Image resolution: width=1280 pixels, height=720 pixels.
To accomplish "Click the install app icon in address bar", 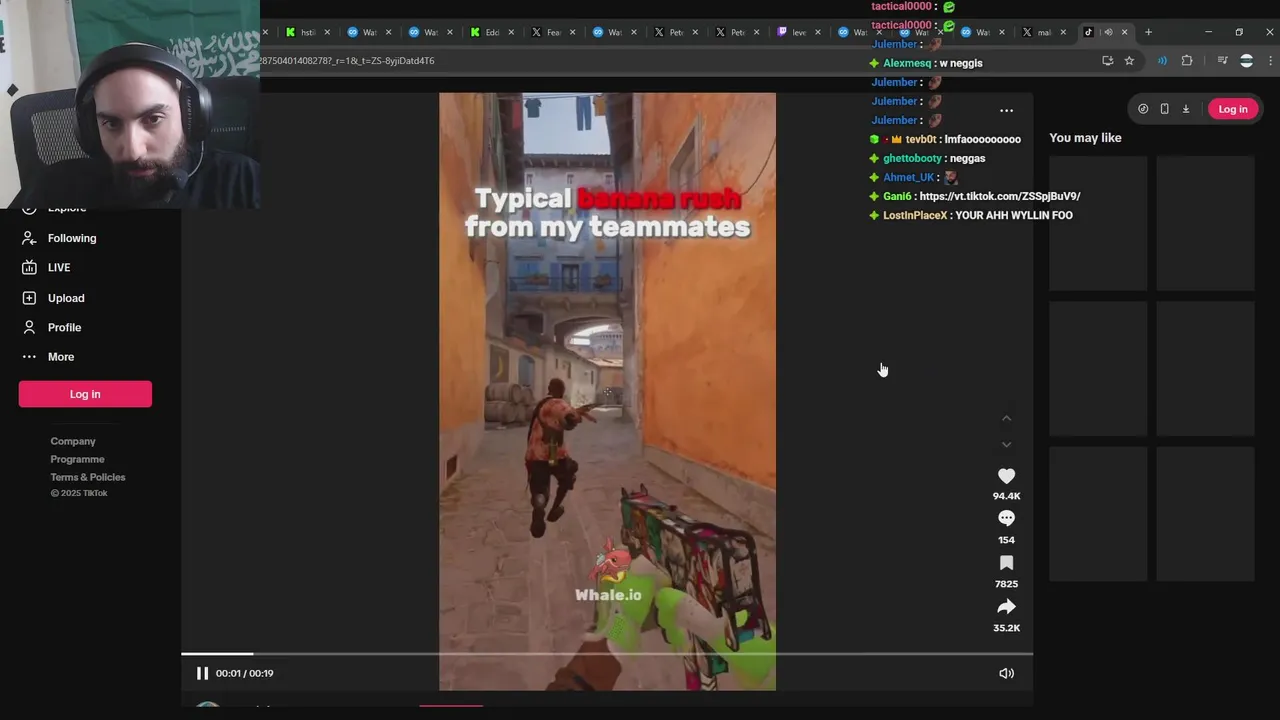I will point(1107,61).
